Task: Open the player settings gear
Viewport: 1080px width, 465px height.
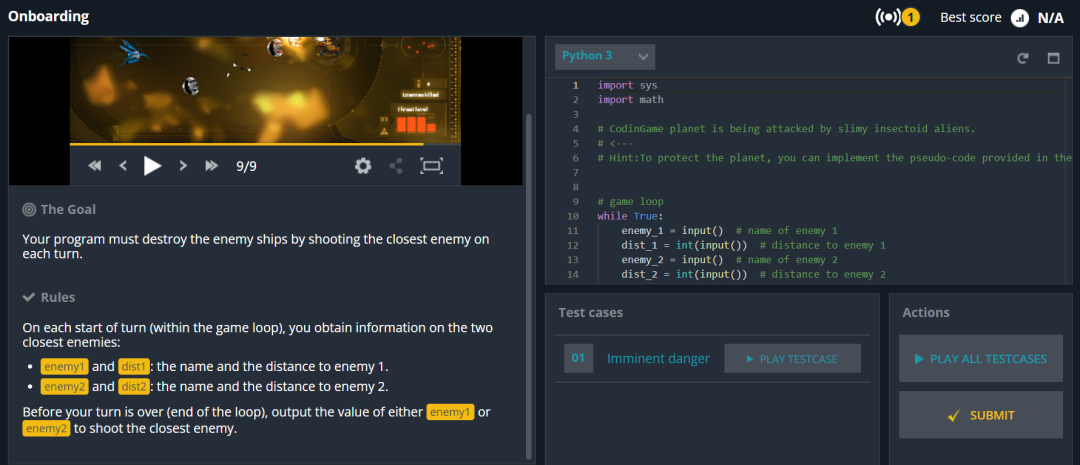Action: coord(363,166)
